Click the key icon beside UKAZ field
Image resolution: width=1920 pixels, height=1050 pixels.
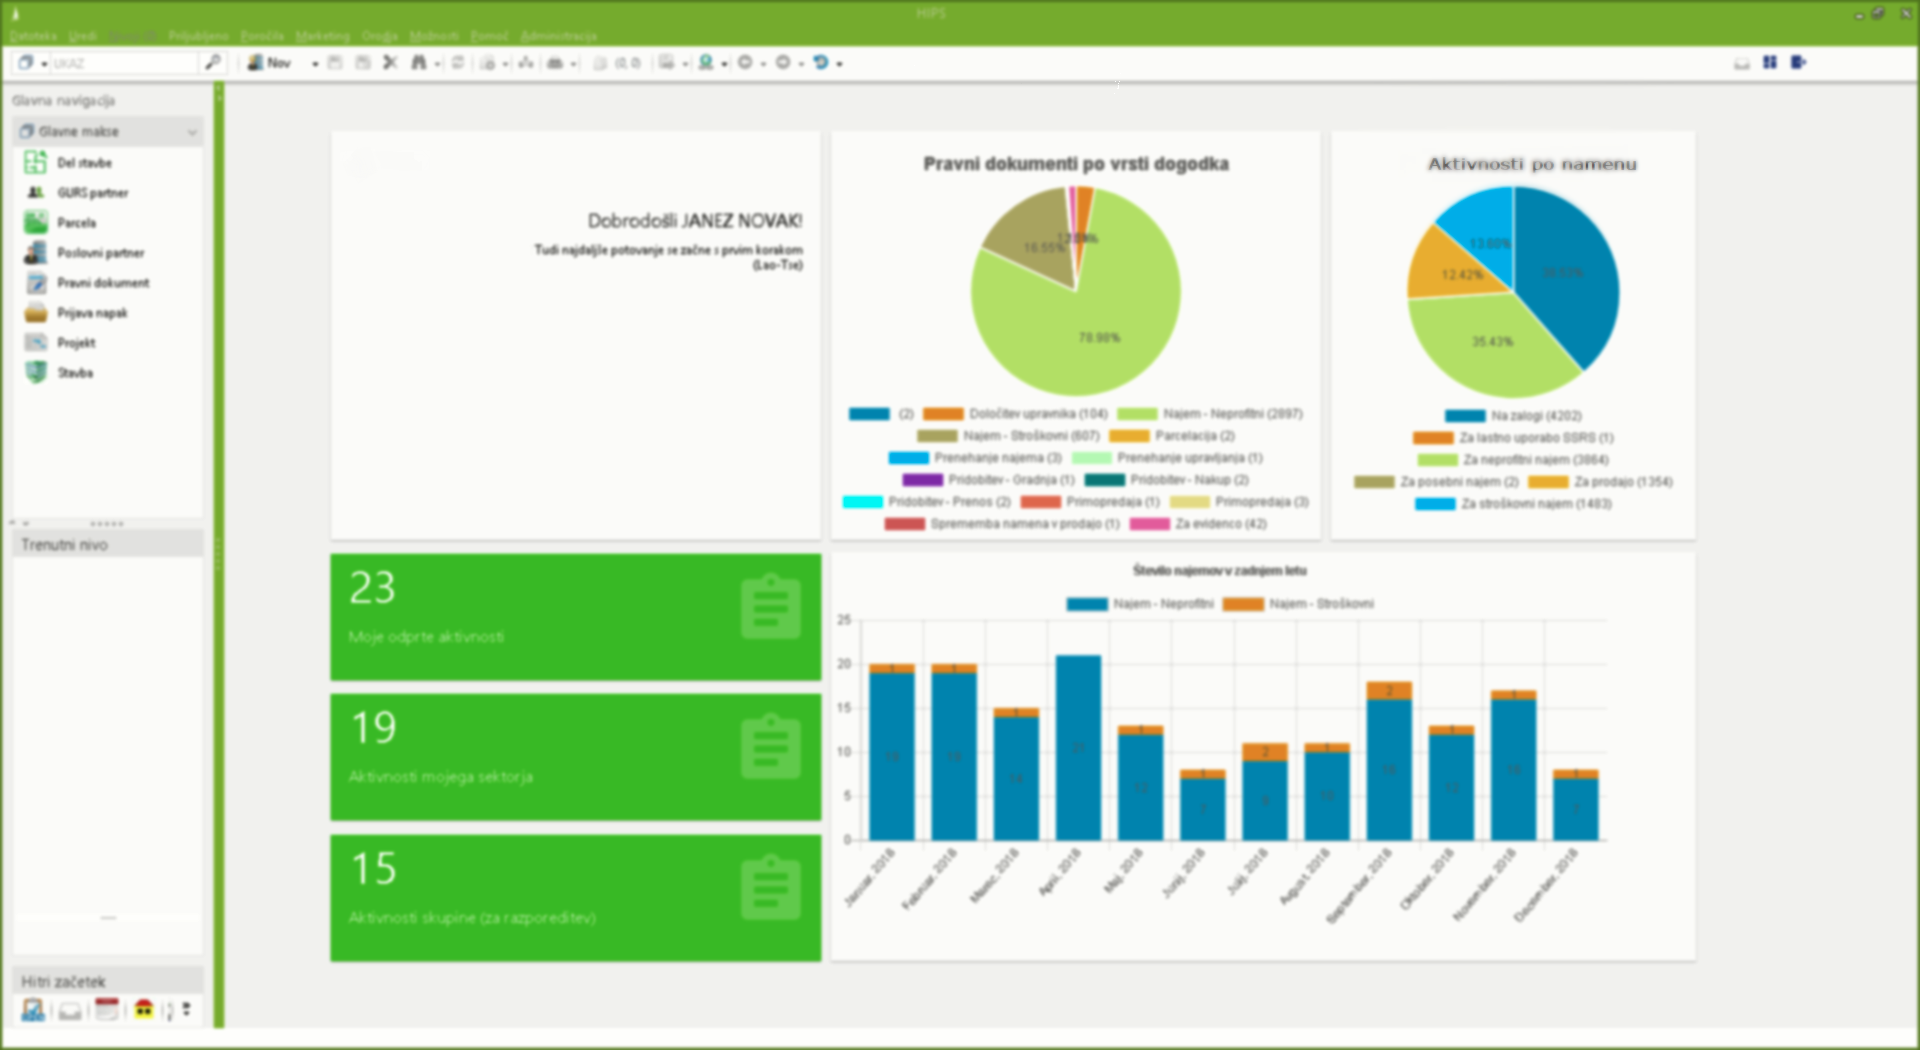click(212, 62)
